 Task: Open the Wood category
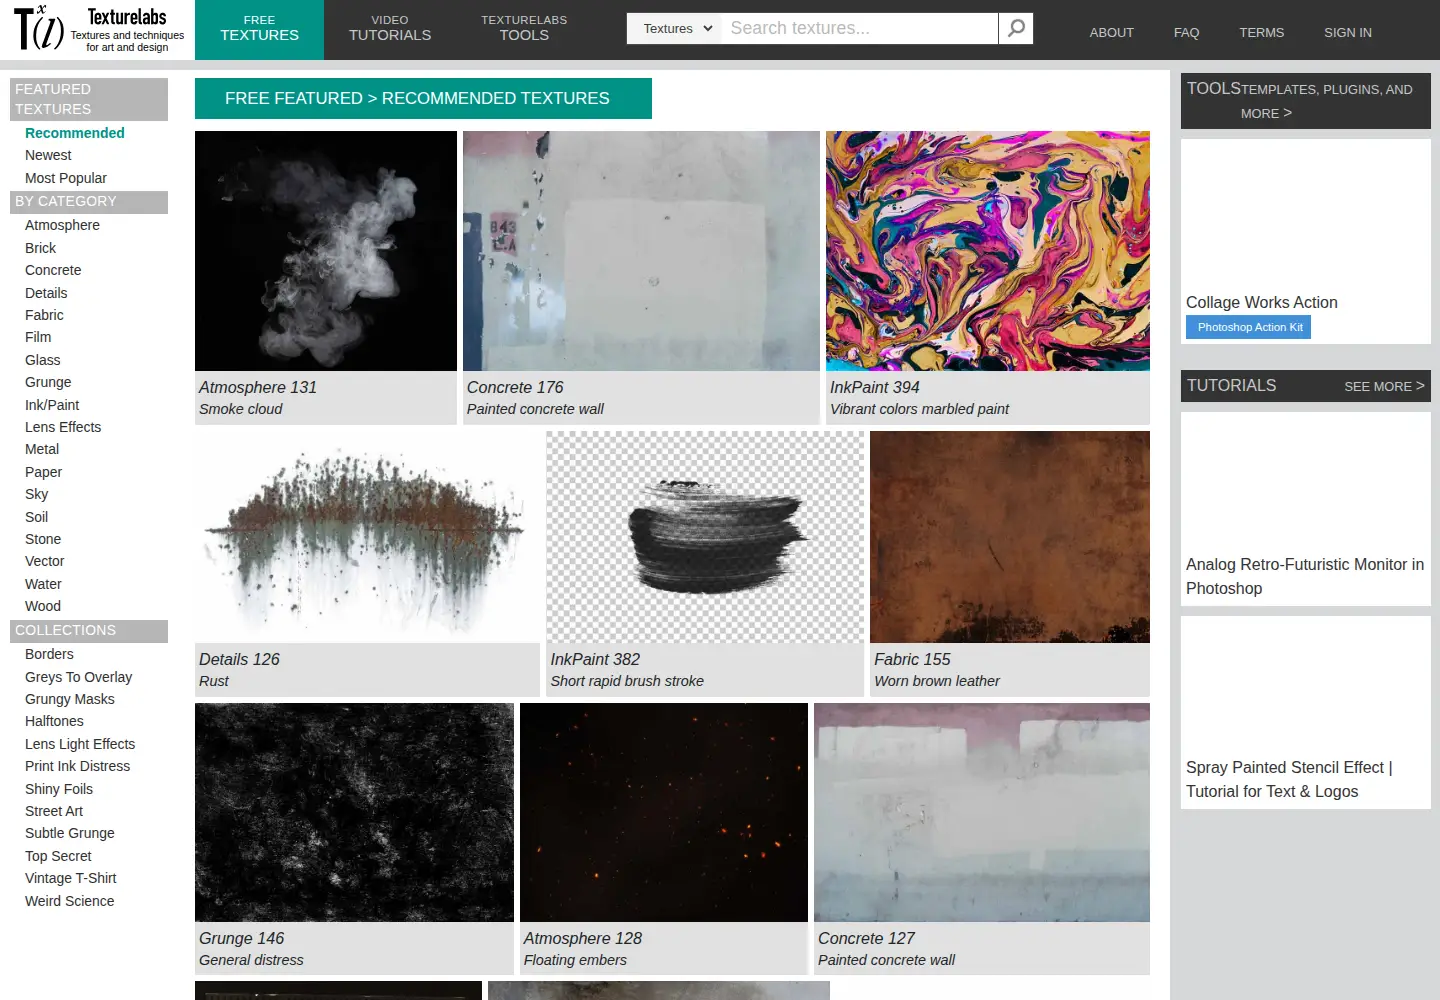43,606
